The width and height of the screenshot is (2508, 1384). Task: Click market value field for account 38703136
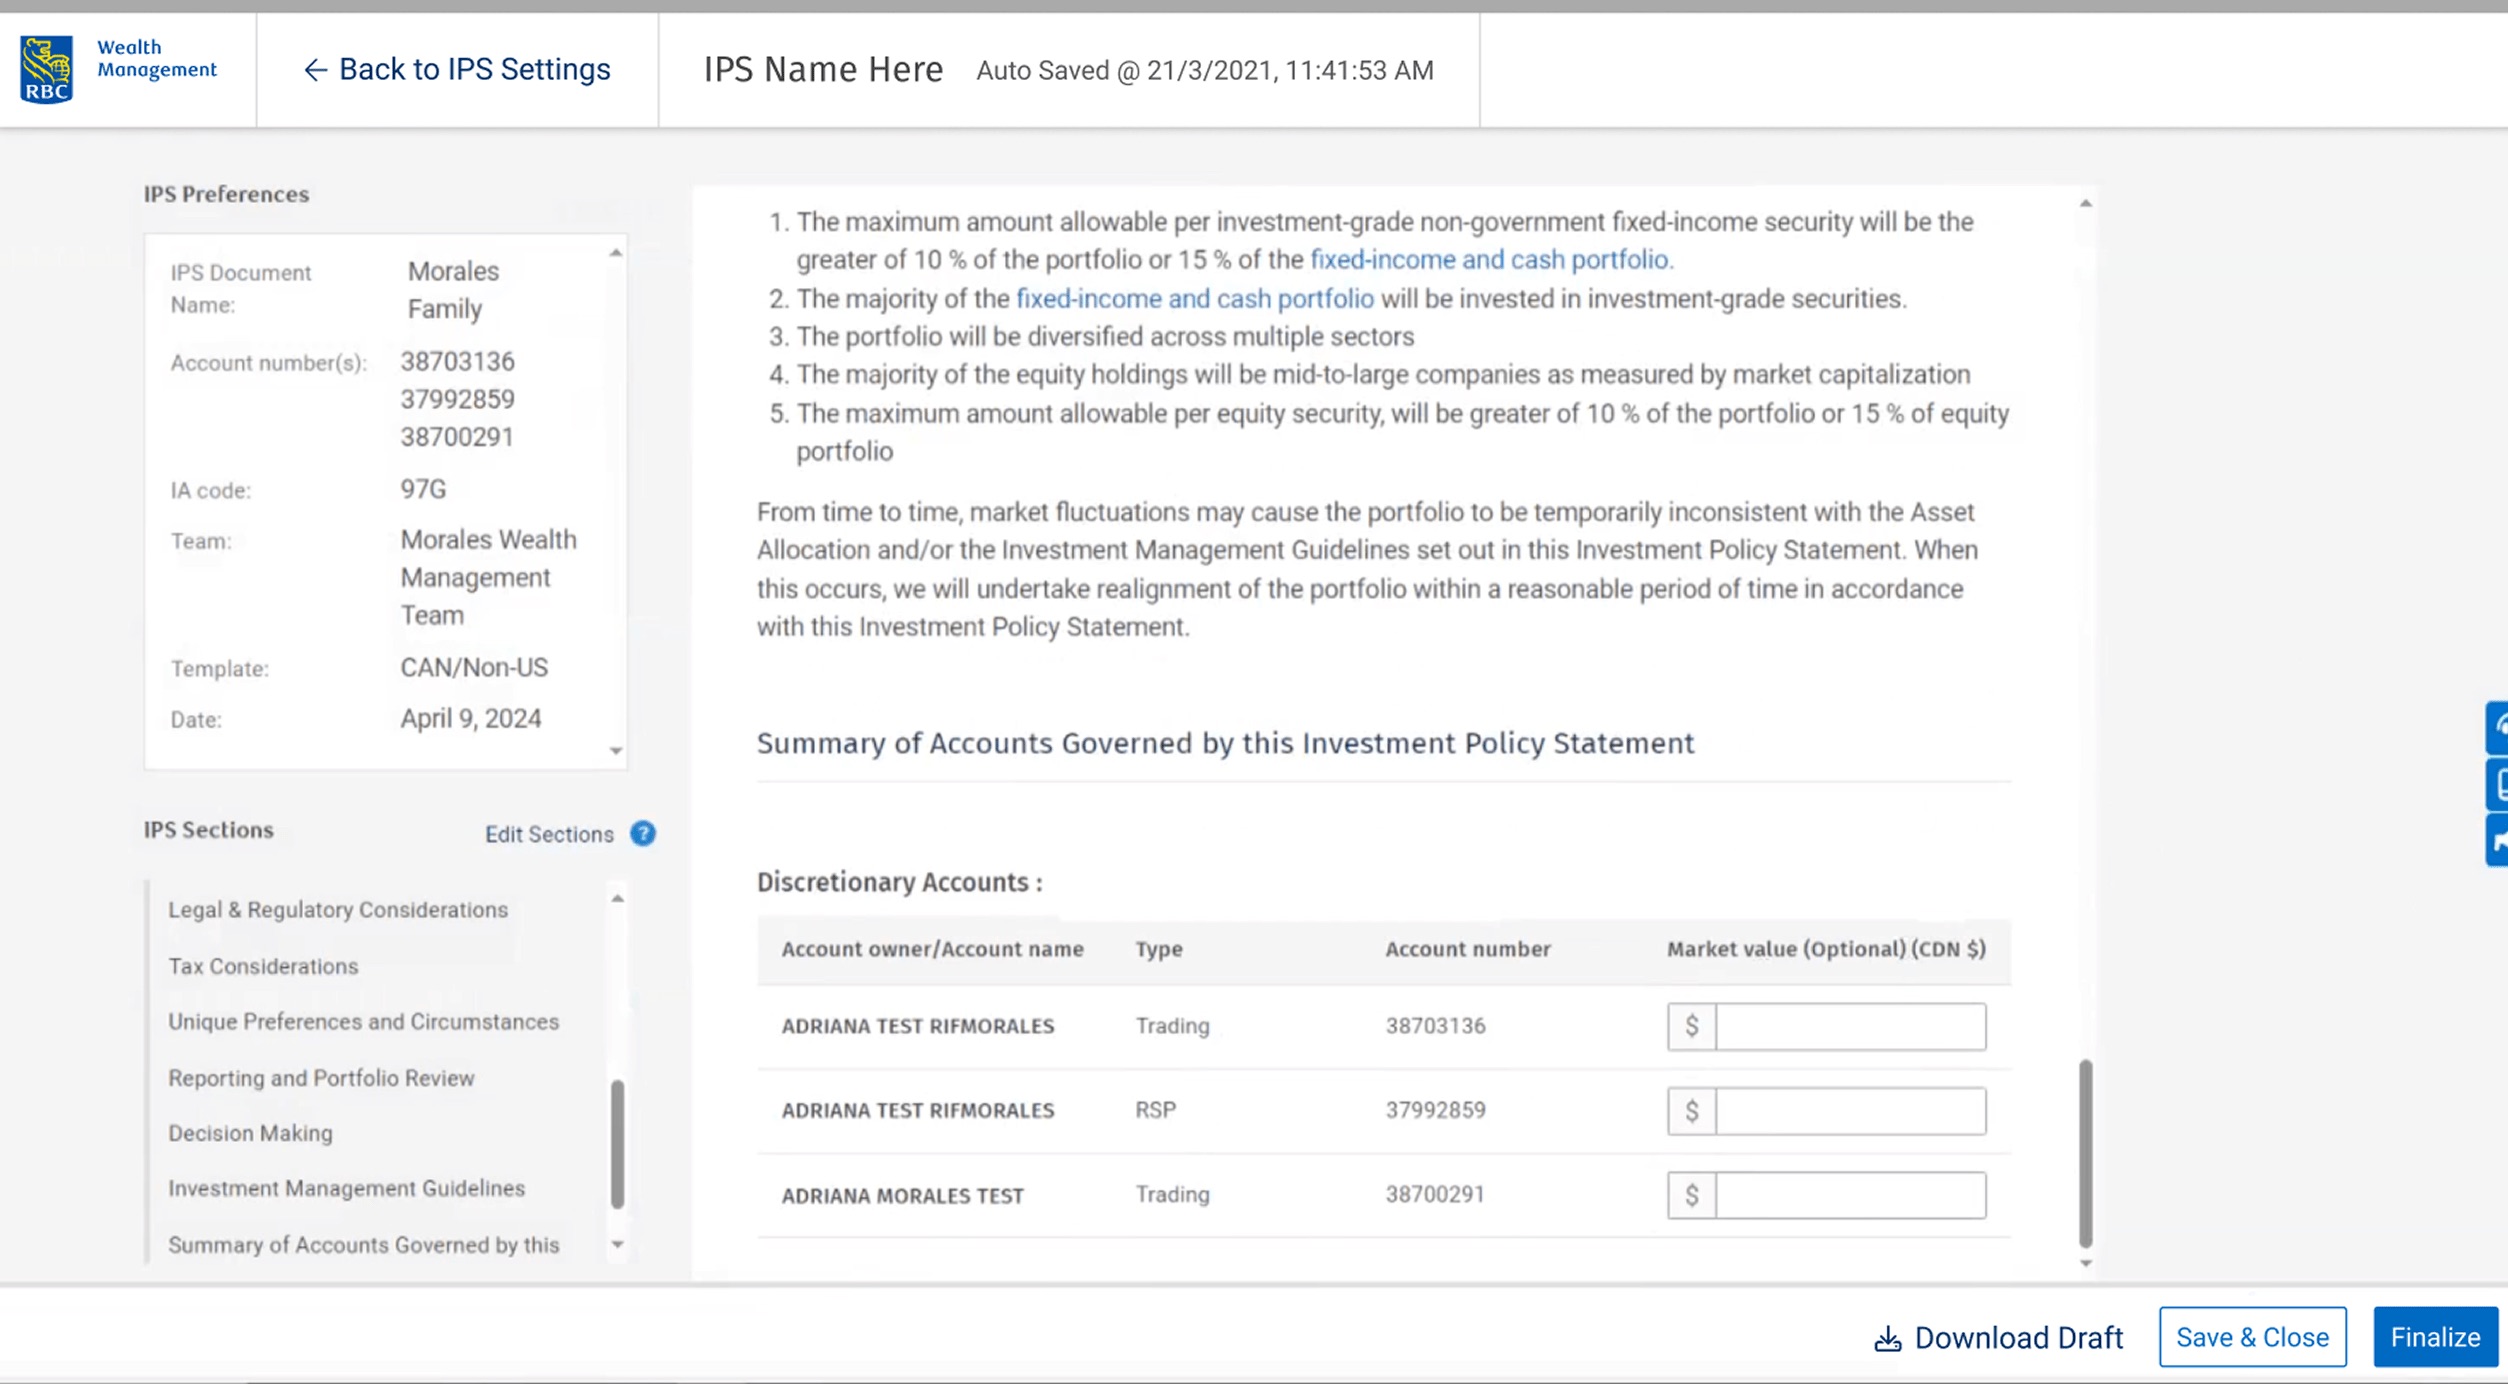coord(1849,1027)
